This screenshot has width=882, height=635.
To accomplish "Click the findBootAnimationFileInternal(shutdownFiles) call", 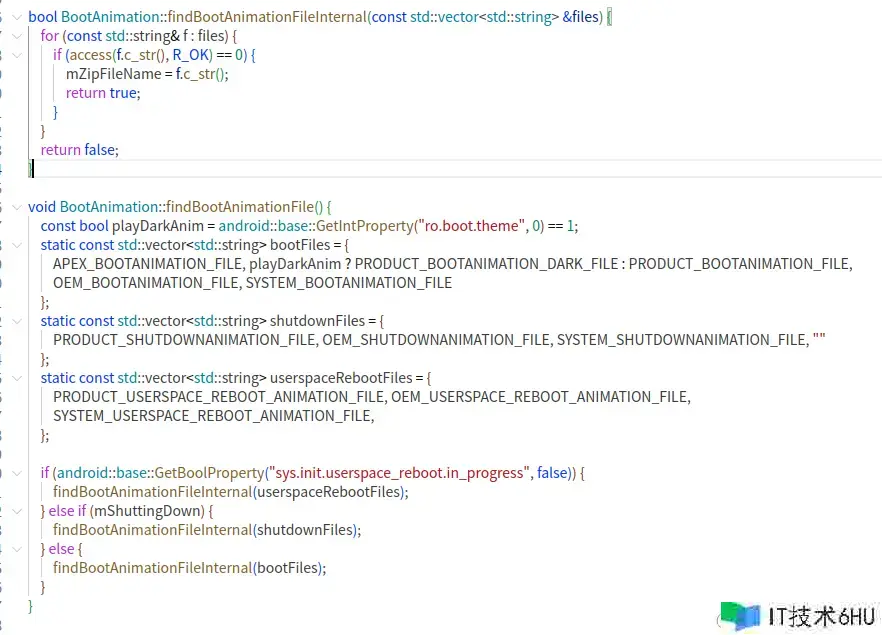I will coord(207,530).
